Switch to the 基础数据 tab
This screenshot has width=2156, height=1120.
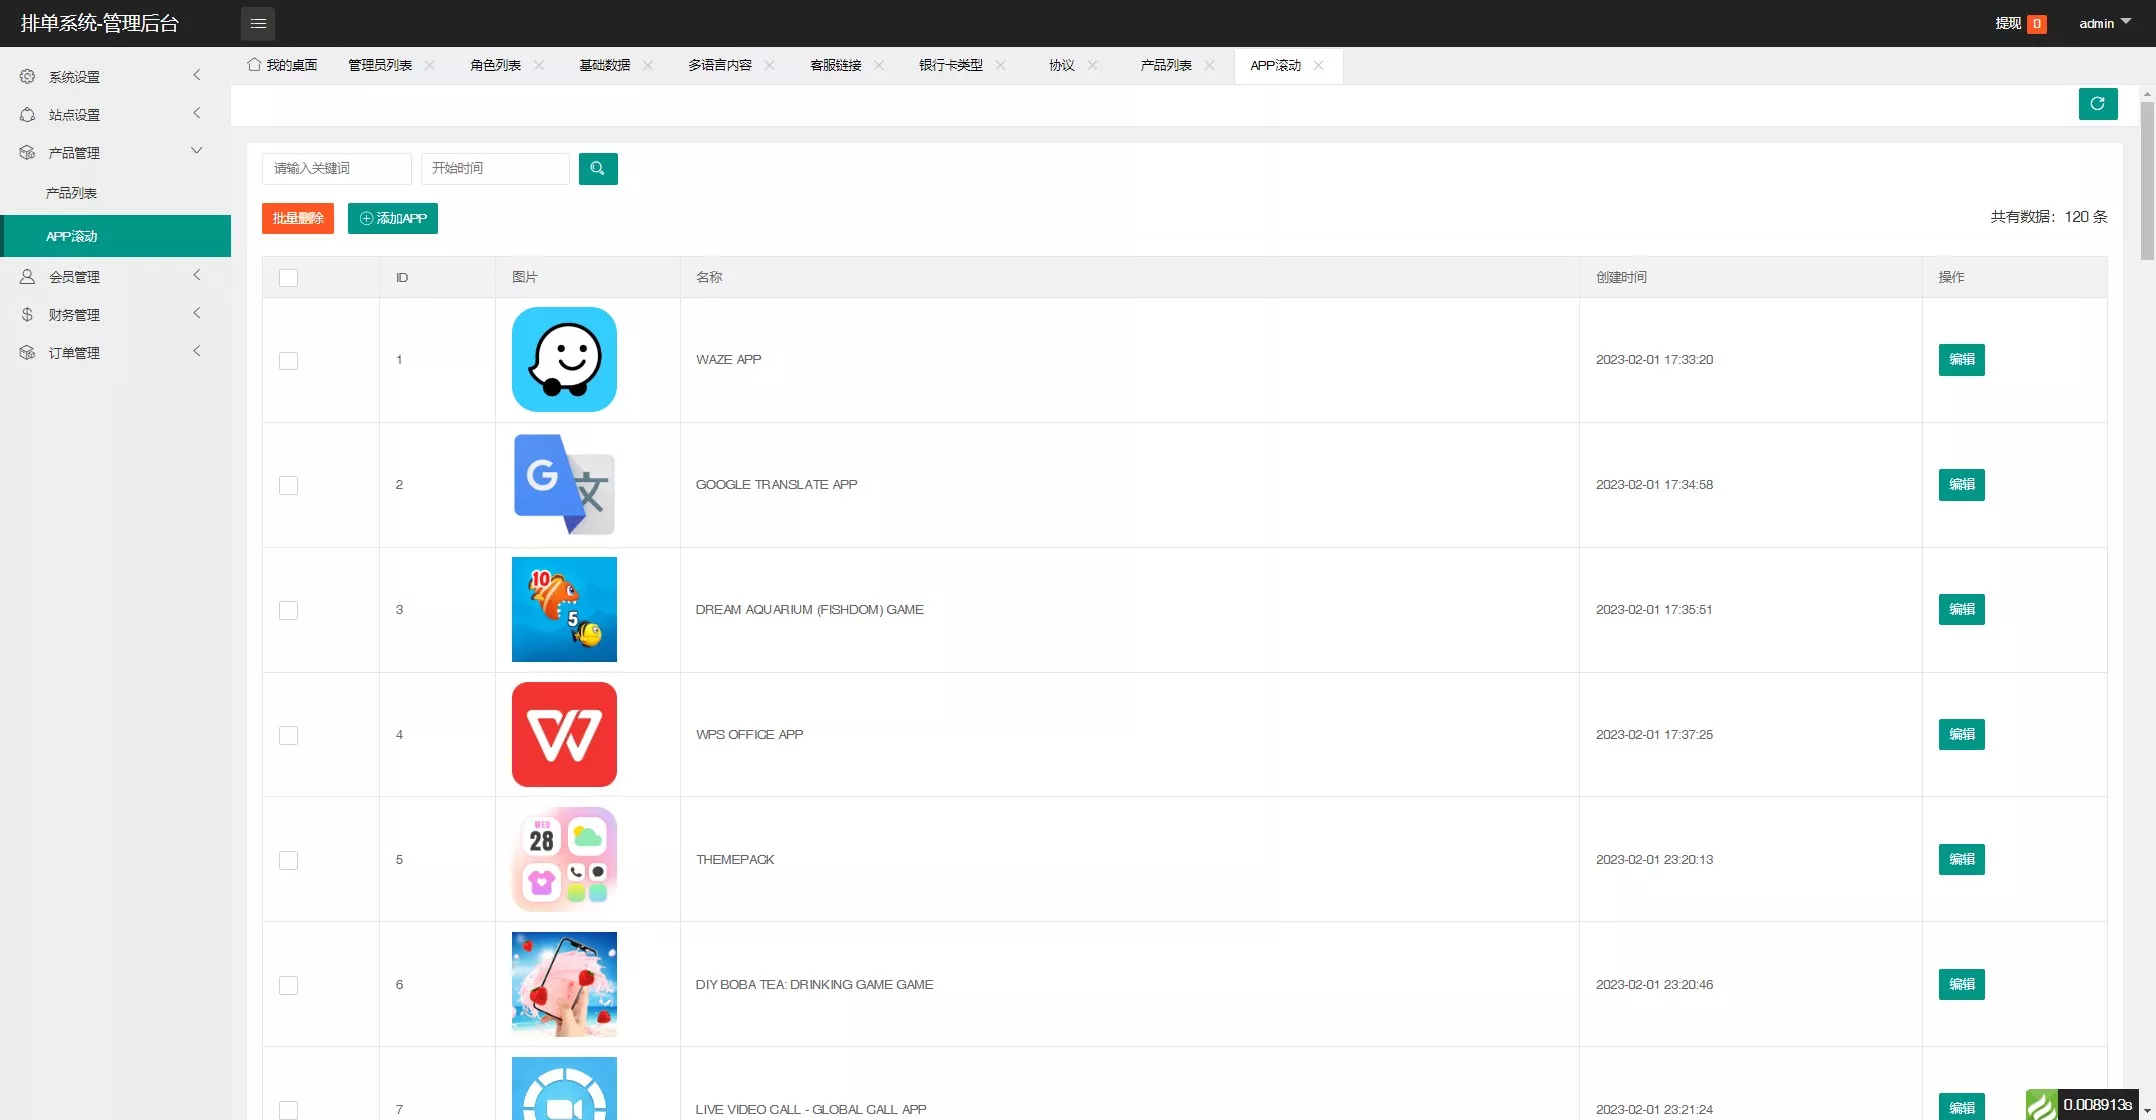pos(604,65)
